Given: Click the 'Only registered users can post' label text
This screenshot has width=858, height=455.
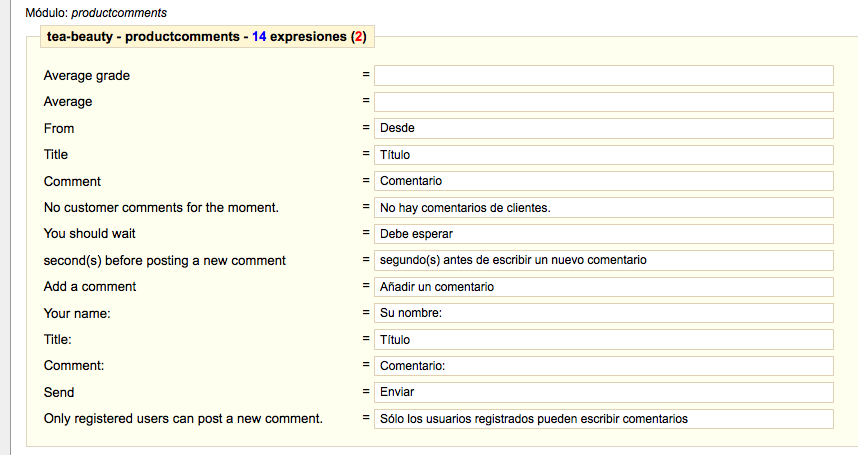Looking at the screenshot, I should click(183, 419).
